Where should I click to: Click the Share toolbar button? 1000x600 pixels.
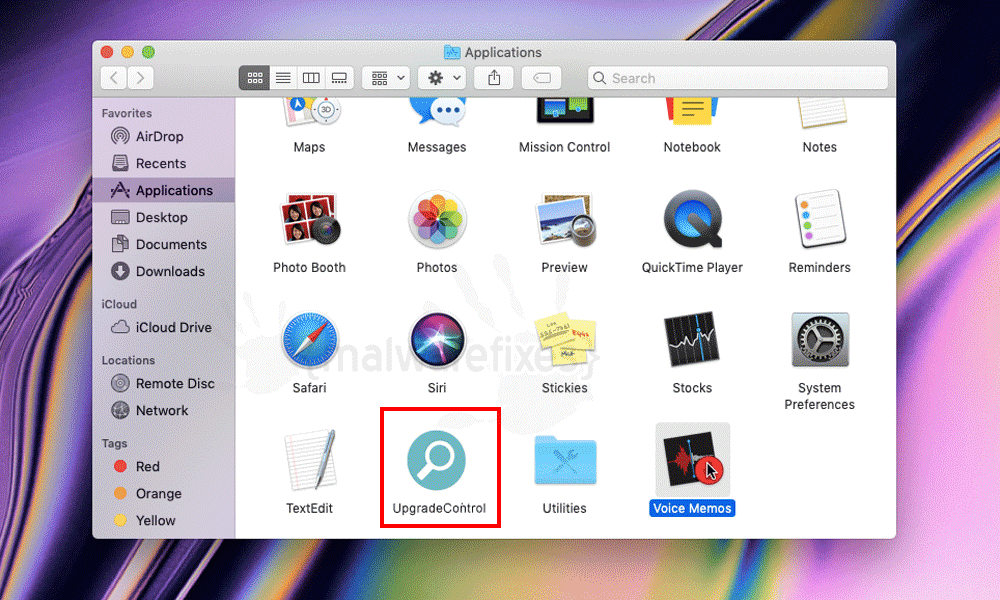point(494,78)
